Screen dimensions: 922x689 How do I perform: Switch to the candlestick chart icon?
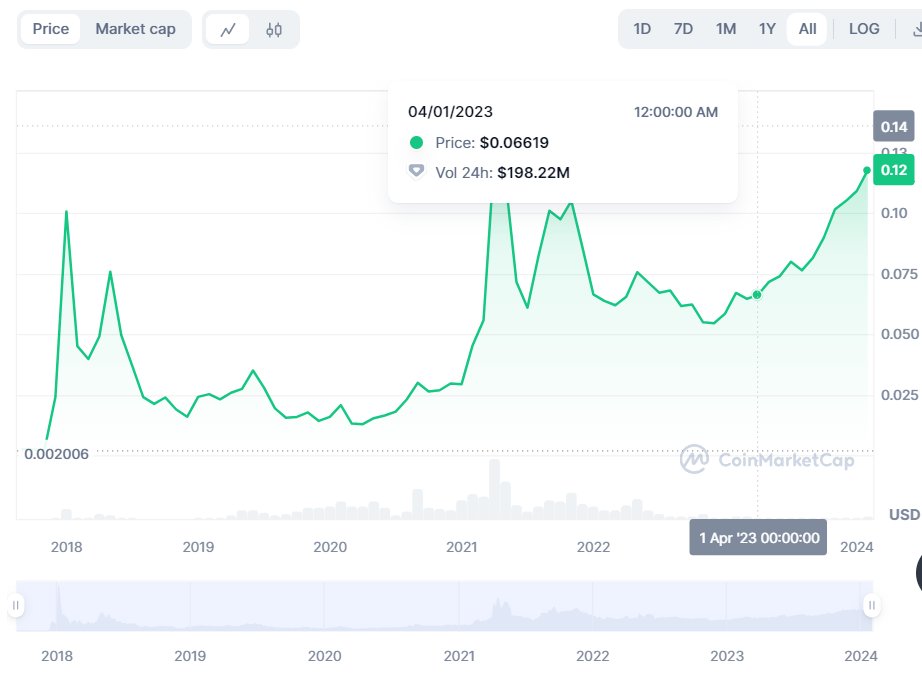[274, 29]
